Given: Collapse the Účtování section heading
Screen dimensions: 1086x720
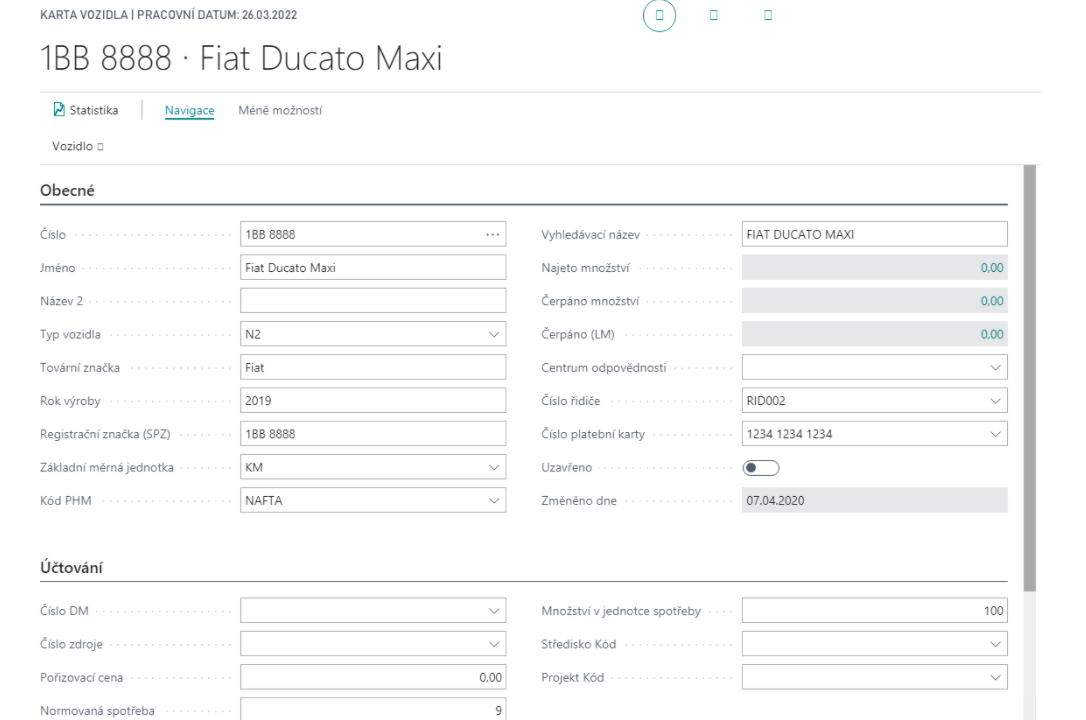Looking at the screenshot, I should pyautogui.click(x=74, y=568).
